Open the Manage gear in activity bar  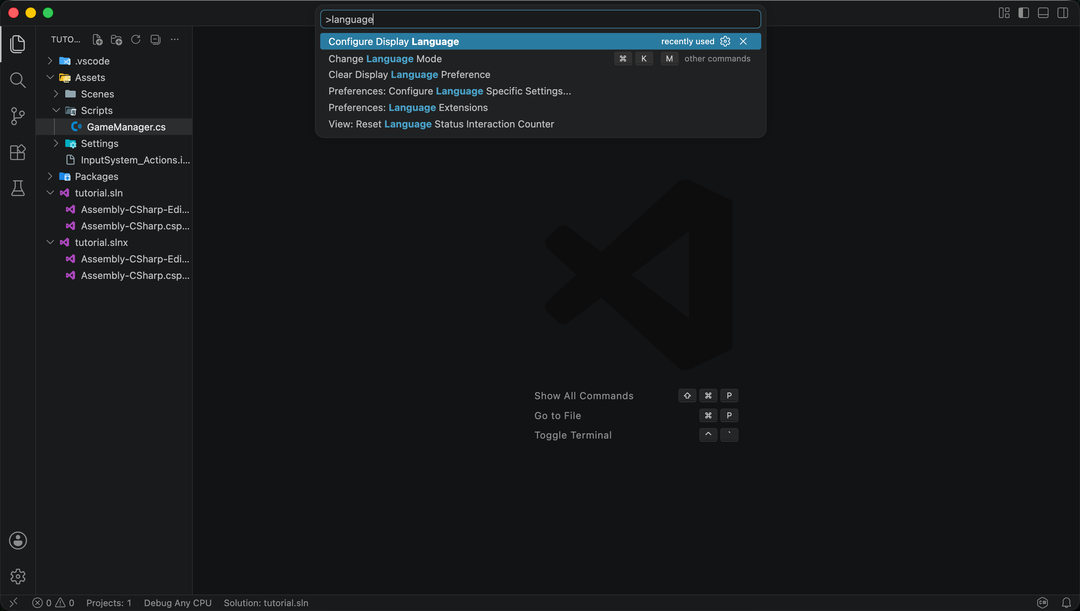(18, 577)
